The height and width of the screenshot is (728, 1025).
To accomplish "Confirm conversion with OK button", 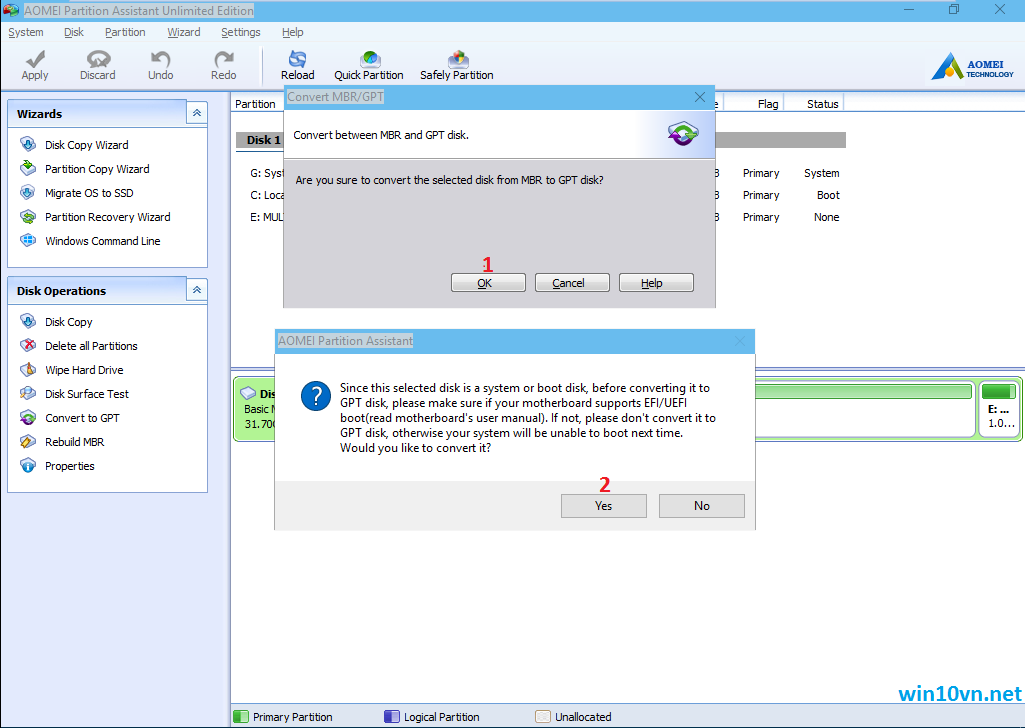I will 488,283.
